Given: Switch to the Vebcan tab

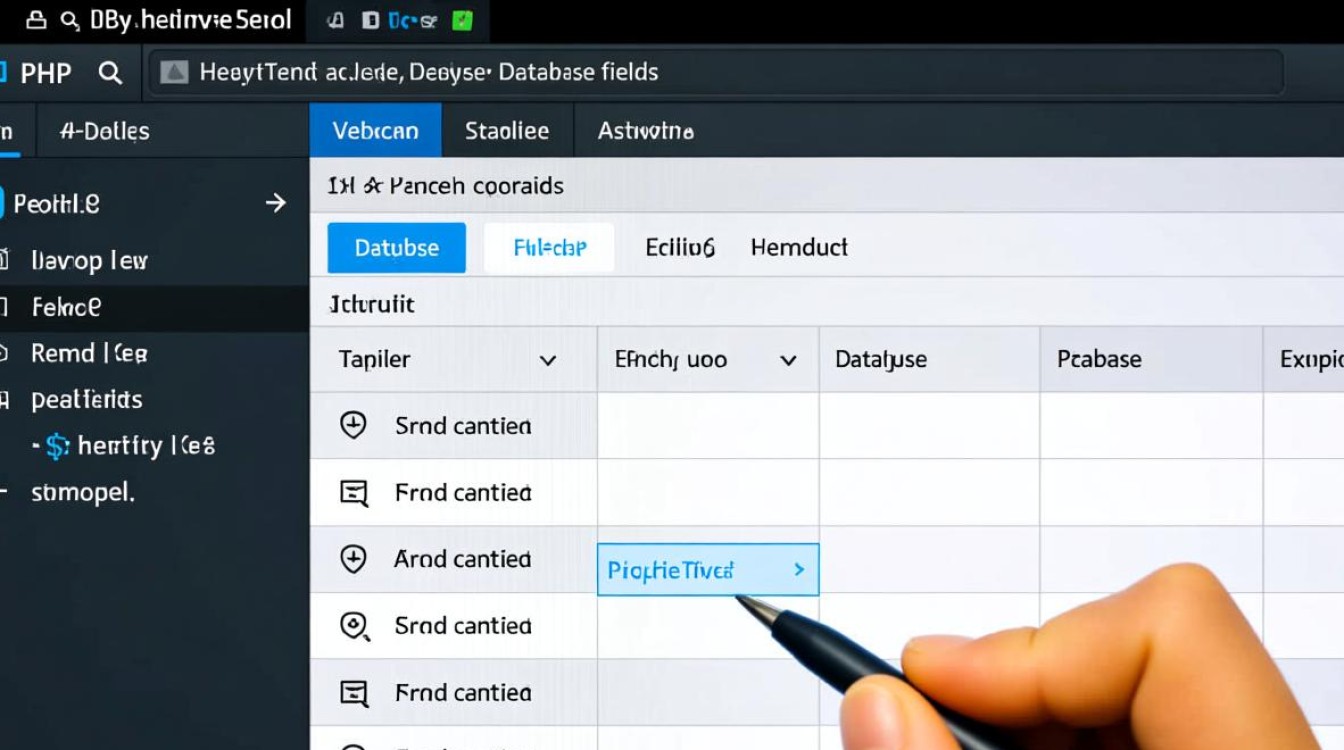Looking at the screenshot, I should pyautogui.click(x=375, y=131).
